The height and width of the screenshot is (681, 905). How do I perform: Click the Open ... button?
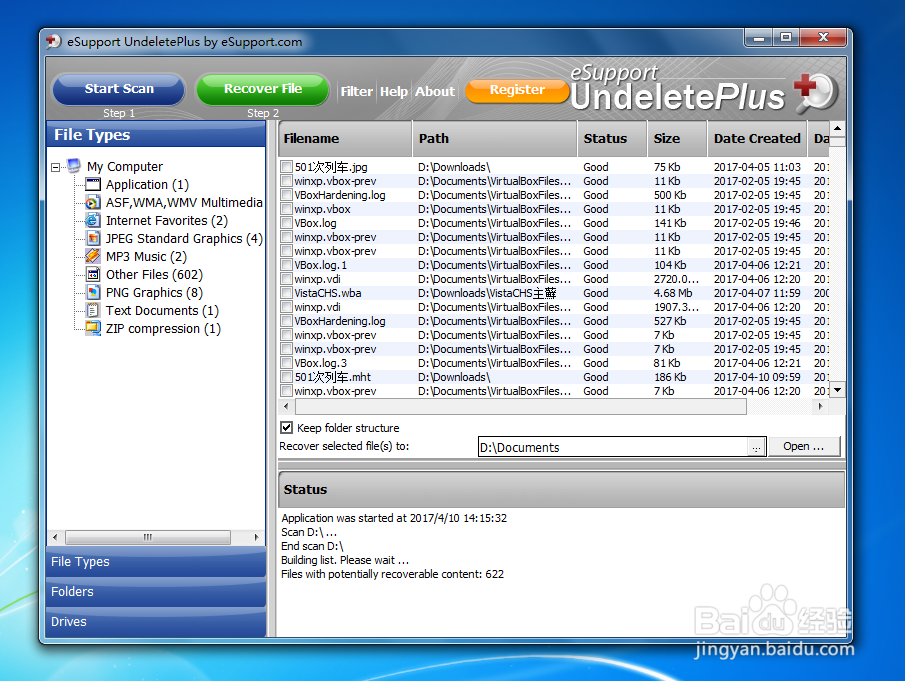(803, 446)
